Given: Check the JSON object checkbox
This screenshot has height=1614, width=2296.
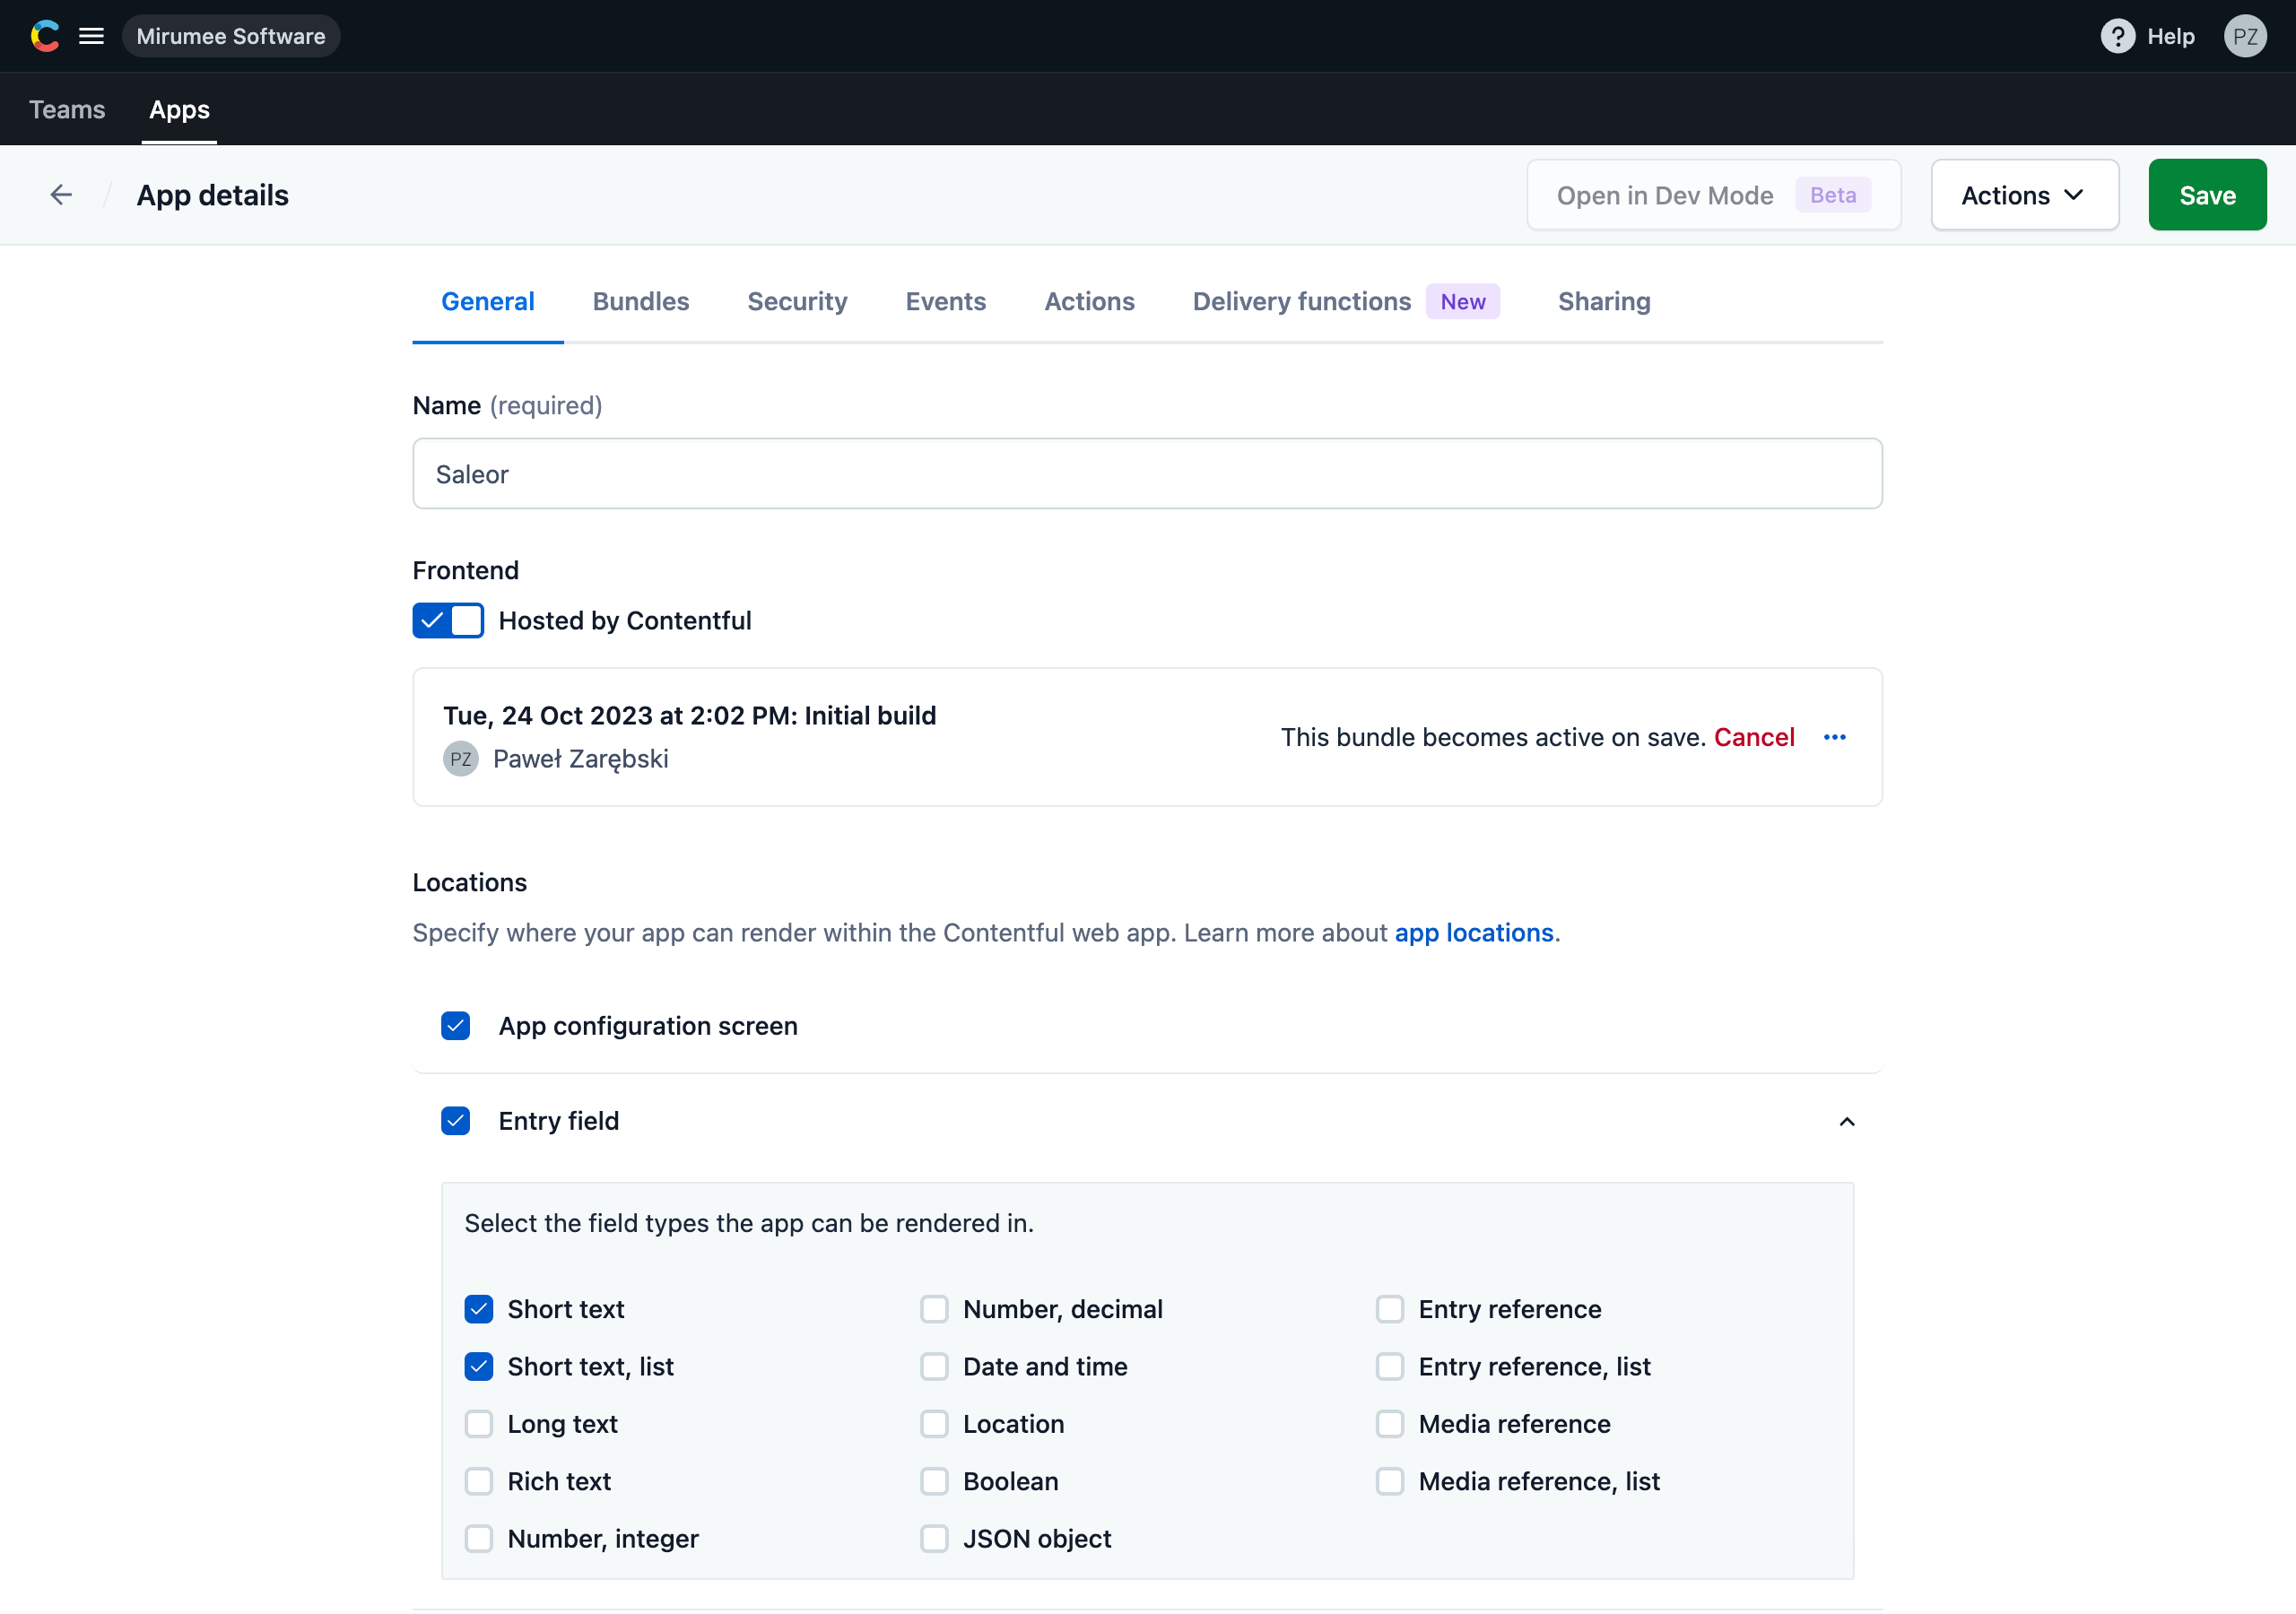Looking at the screenshot, I should tap(934, 1538).
